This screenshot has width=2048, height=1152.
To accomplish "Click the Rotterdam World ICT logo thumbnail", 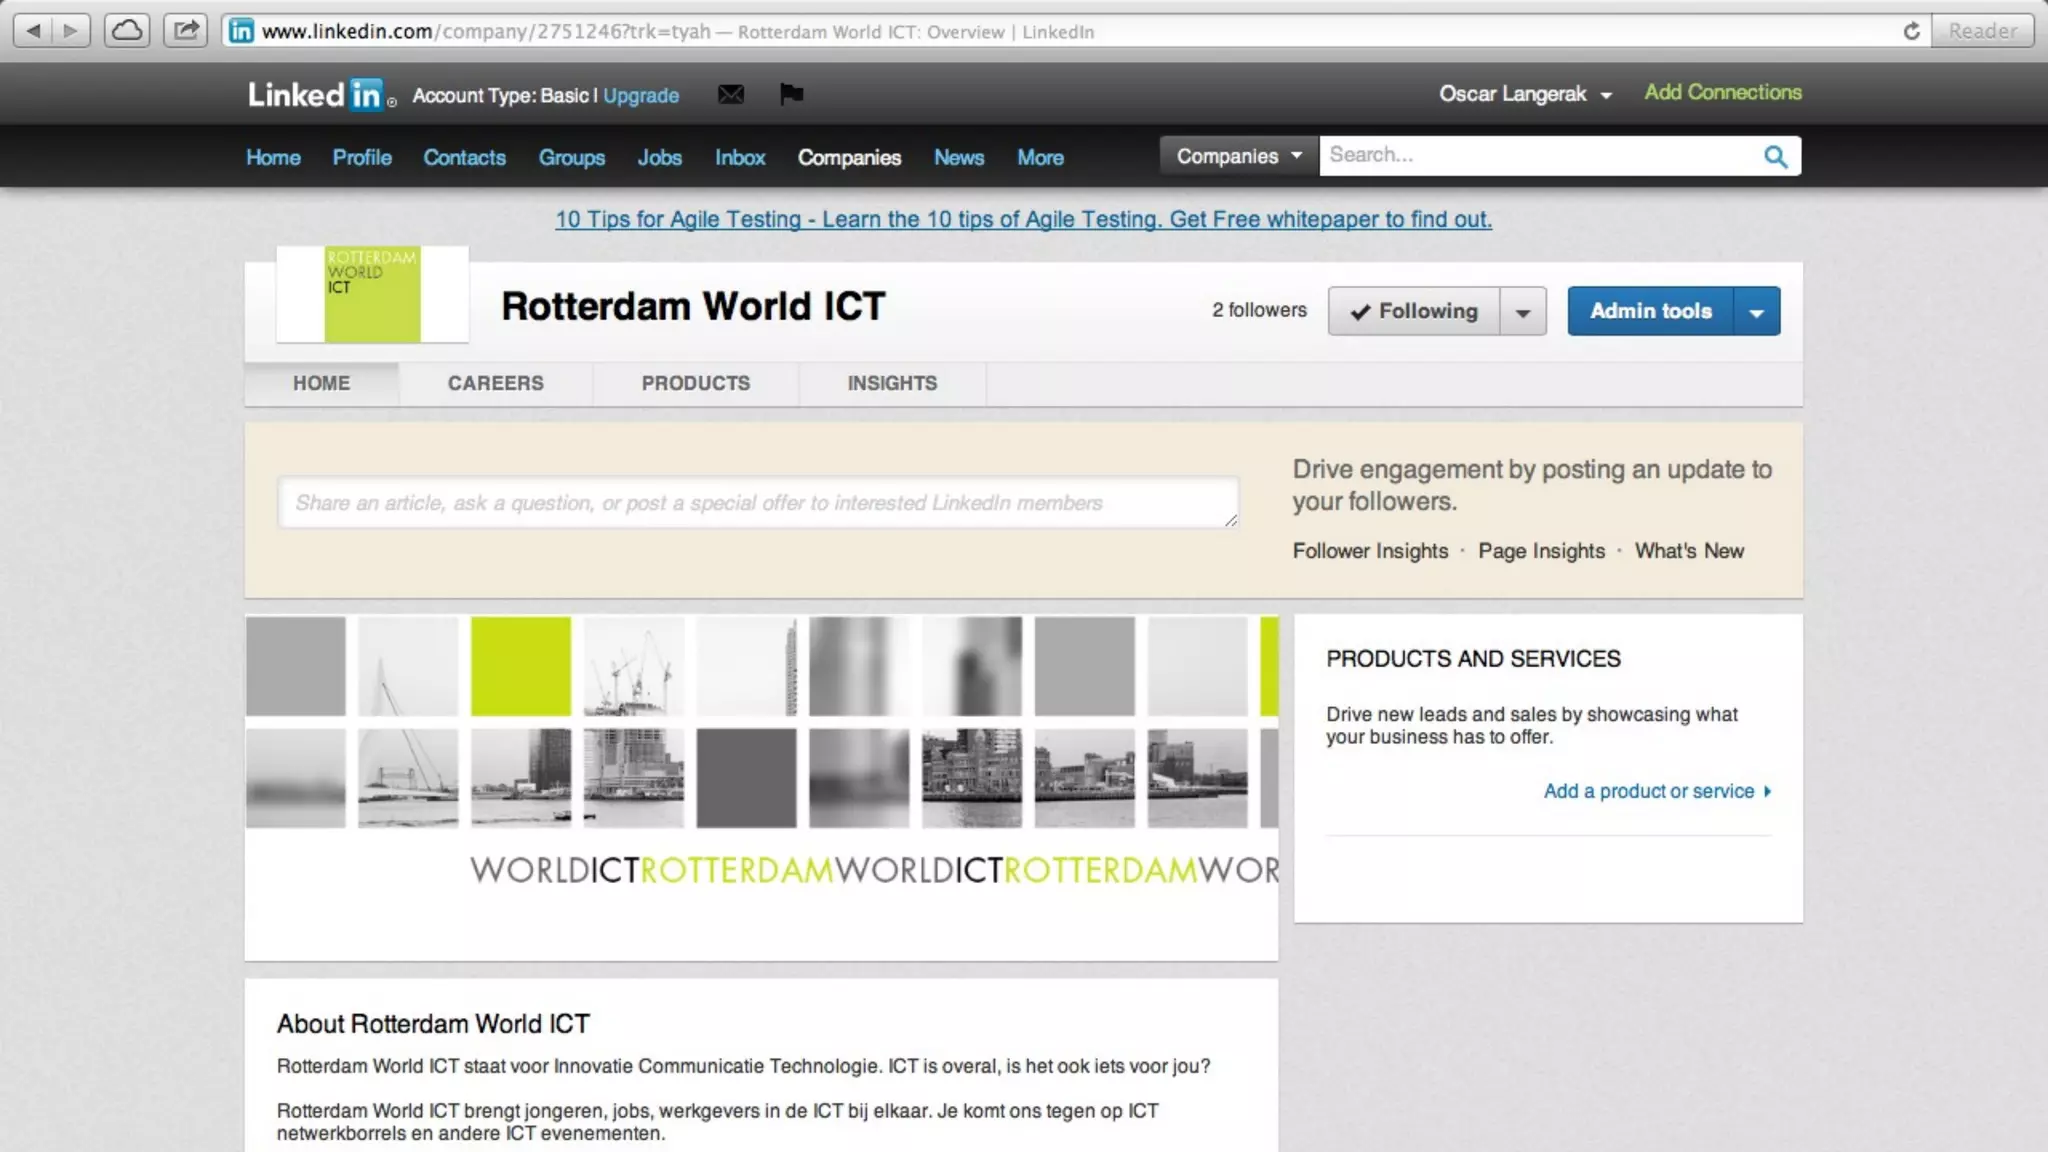I will click(372, 294).
